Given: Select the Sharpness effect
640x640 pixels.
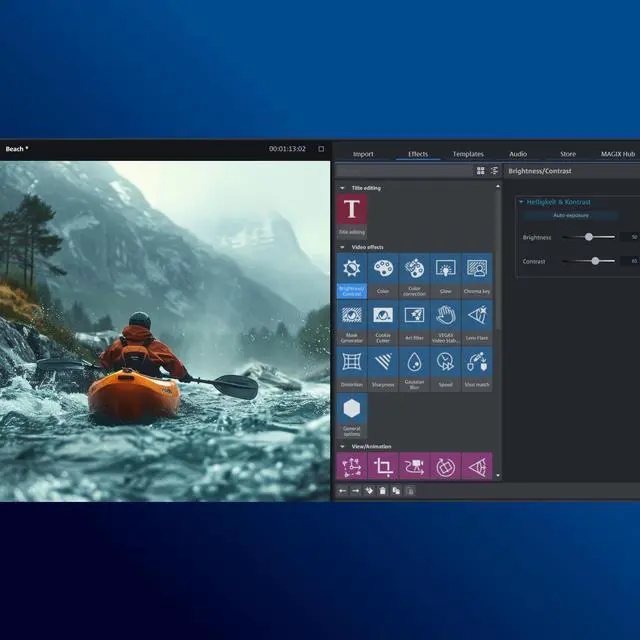Looking at the screenshot, I should click(383, 369).
